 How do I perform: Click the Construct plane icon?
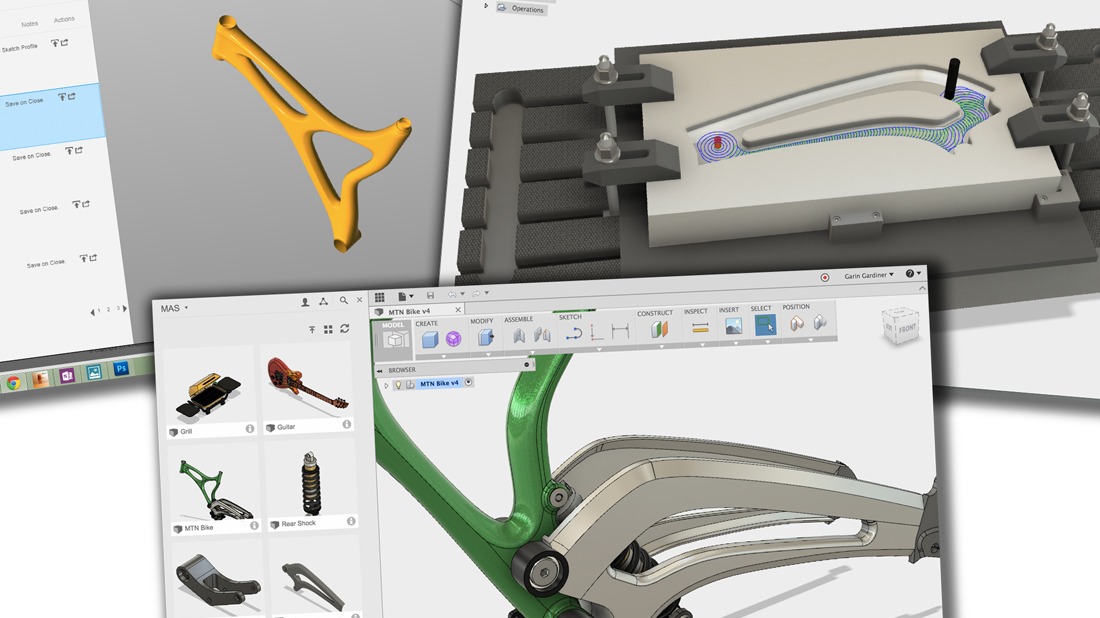[658, 329]
